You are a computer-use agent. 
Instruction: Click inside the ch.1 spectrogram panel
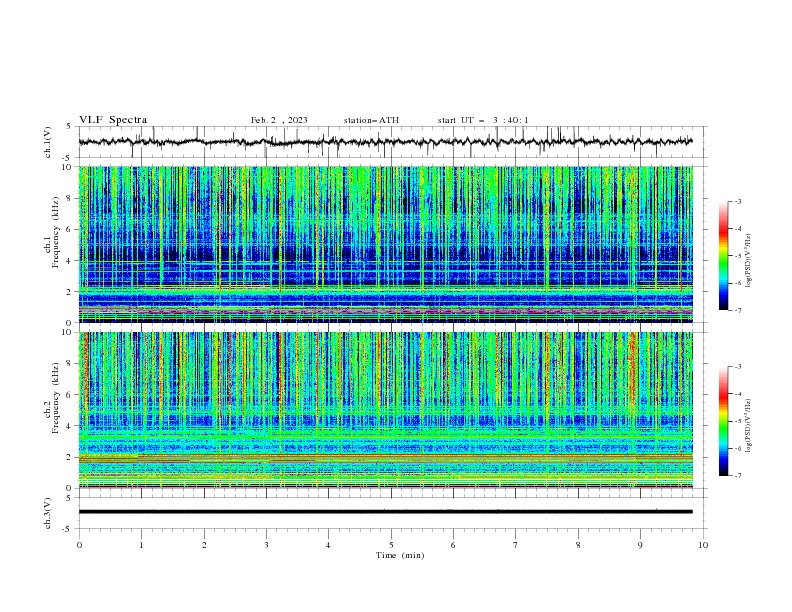(385, 244)
